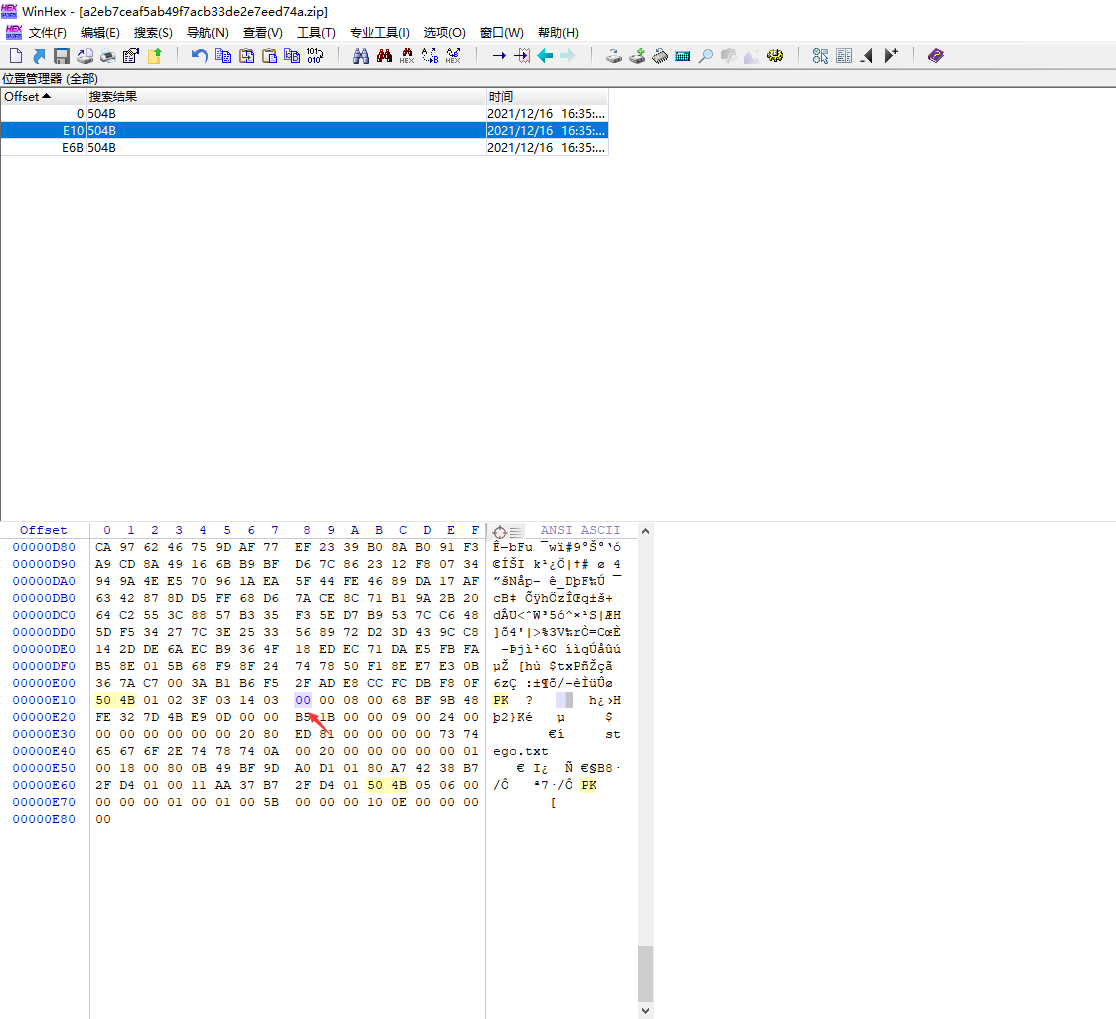The image size is (1116, 1019).
Task: Click the hex editor scroll up arrow
Action: 646,531
